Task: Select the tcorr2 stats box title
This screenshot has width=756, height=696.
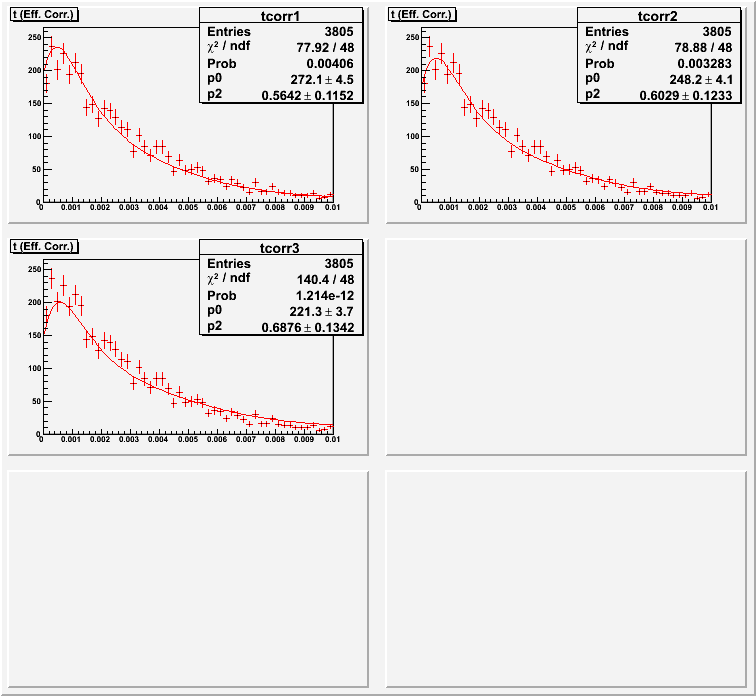Action: tap(659, 16)
